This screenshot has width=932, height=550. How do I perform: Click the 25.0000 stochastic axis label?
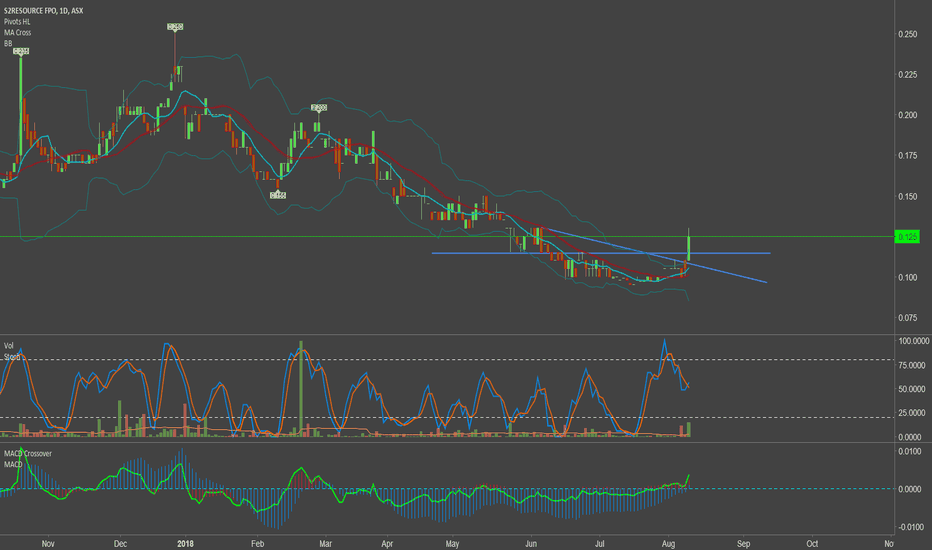coord(914,413)
